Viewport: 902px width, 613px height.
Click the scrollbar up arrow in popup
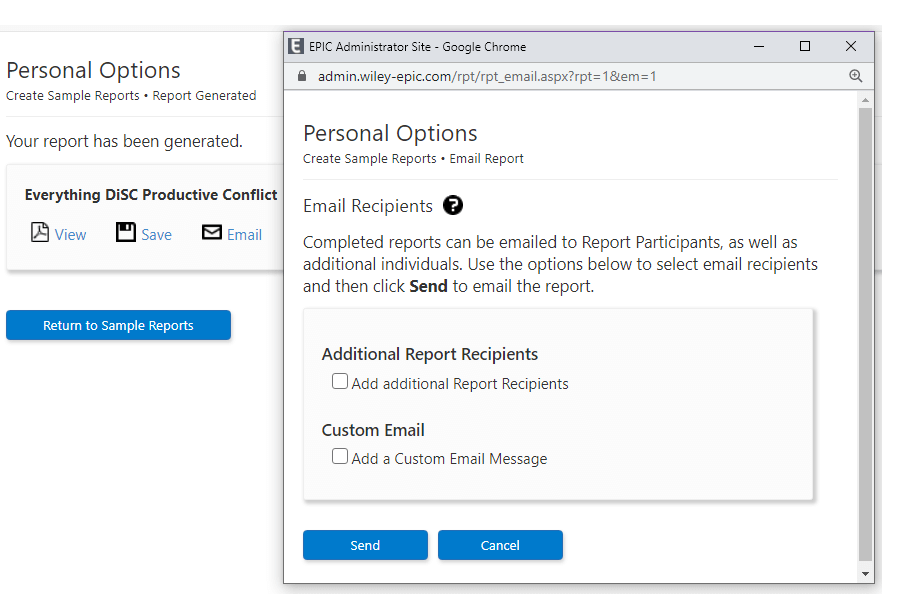(865, 100)
